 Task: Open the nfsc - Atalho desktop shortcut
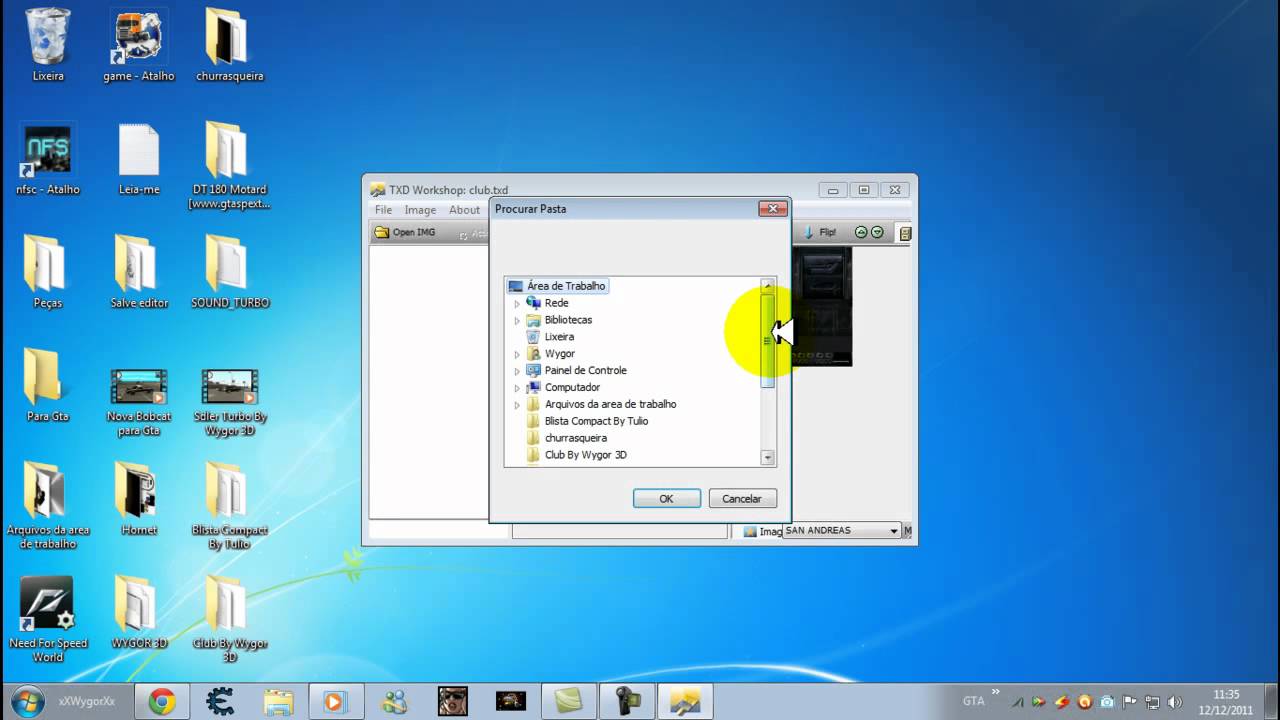click(47, 159)
